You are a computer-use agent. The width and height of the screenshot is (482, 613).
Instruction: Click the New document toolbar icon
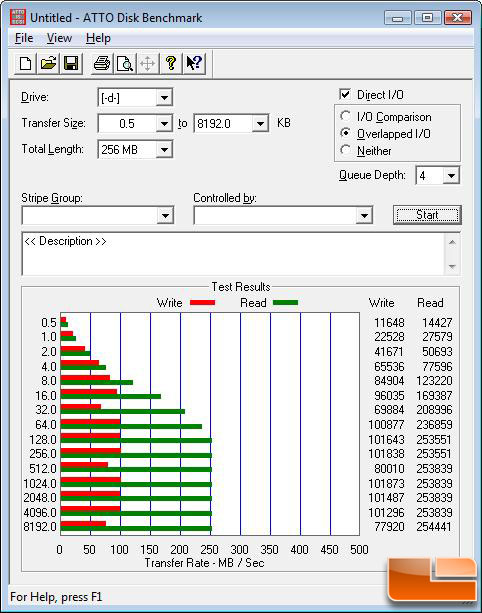coord(25,63)
